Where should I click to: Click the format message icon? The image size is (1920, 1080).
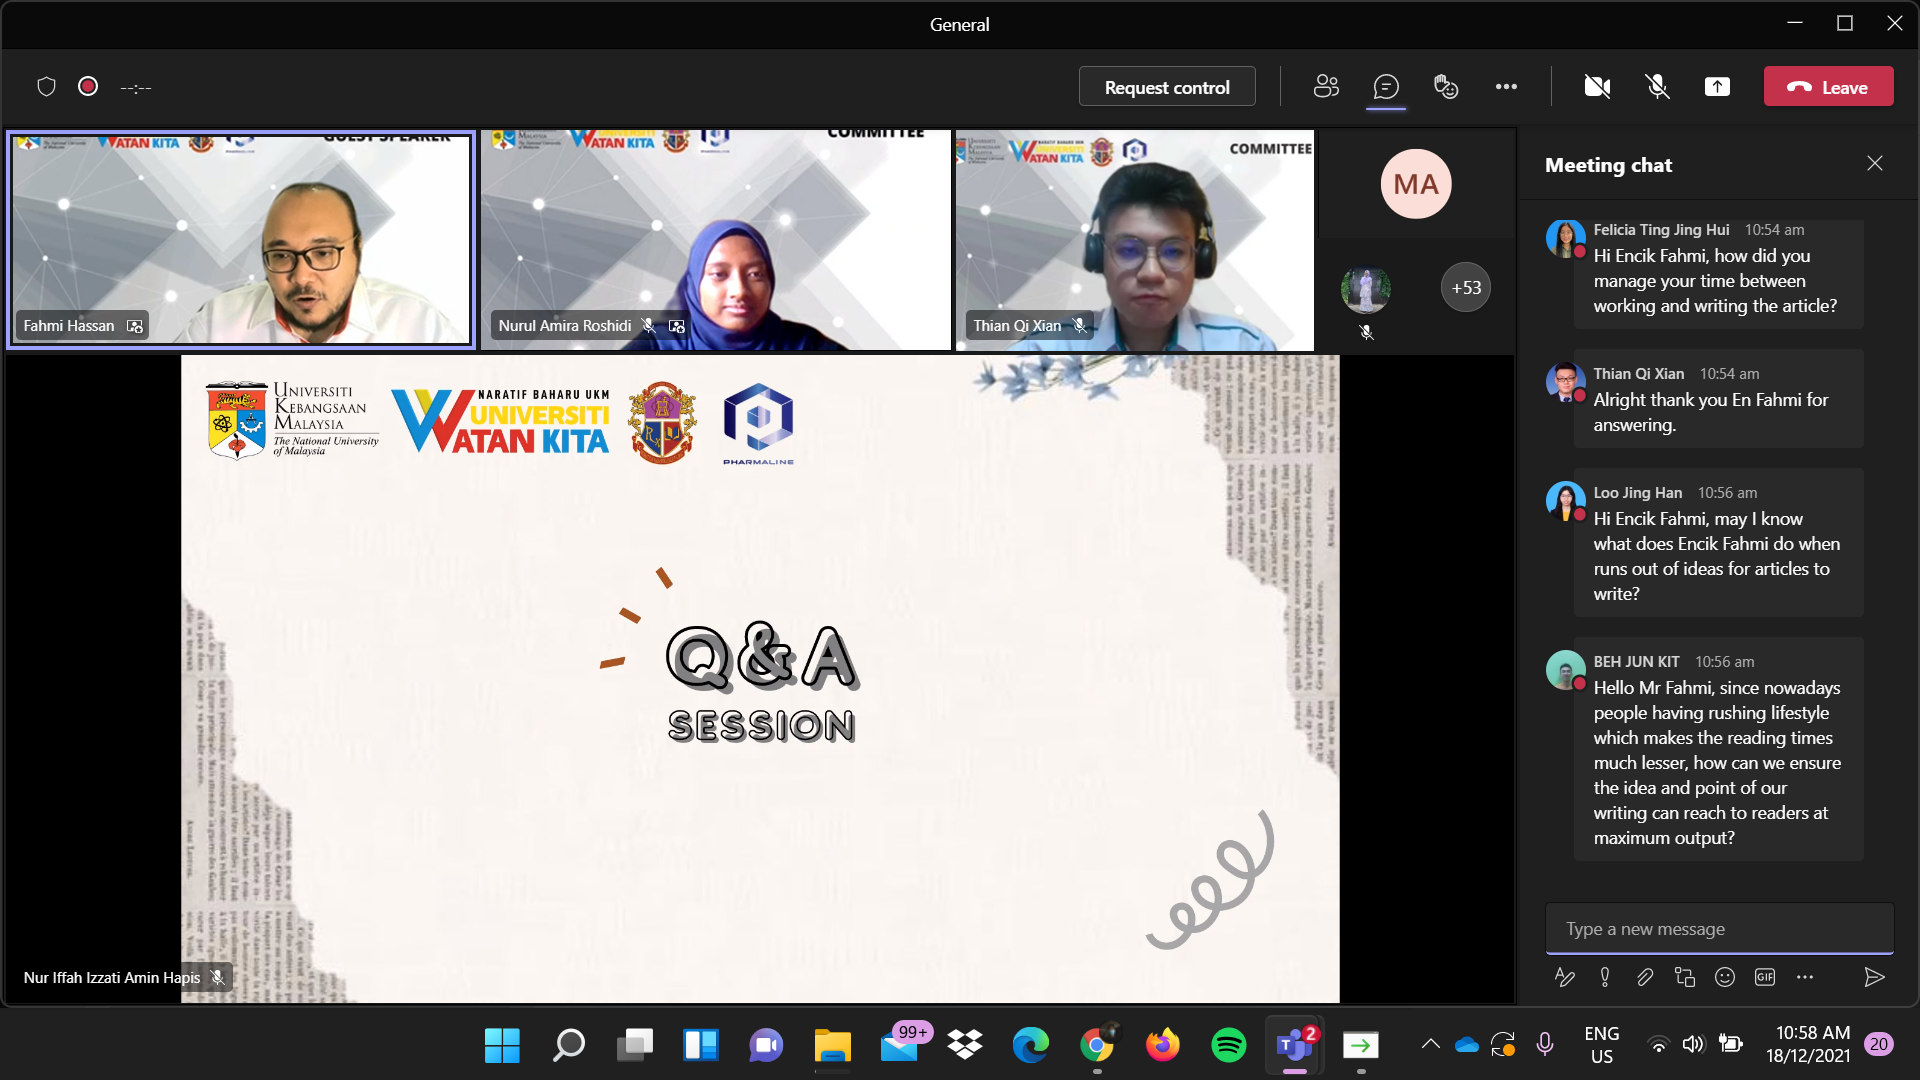(1565, 977)
